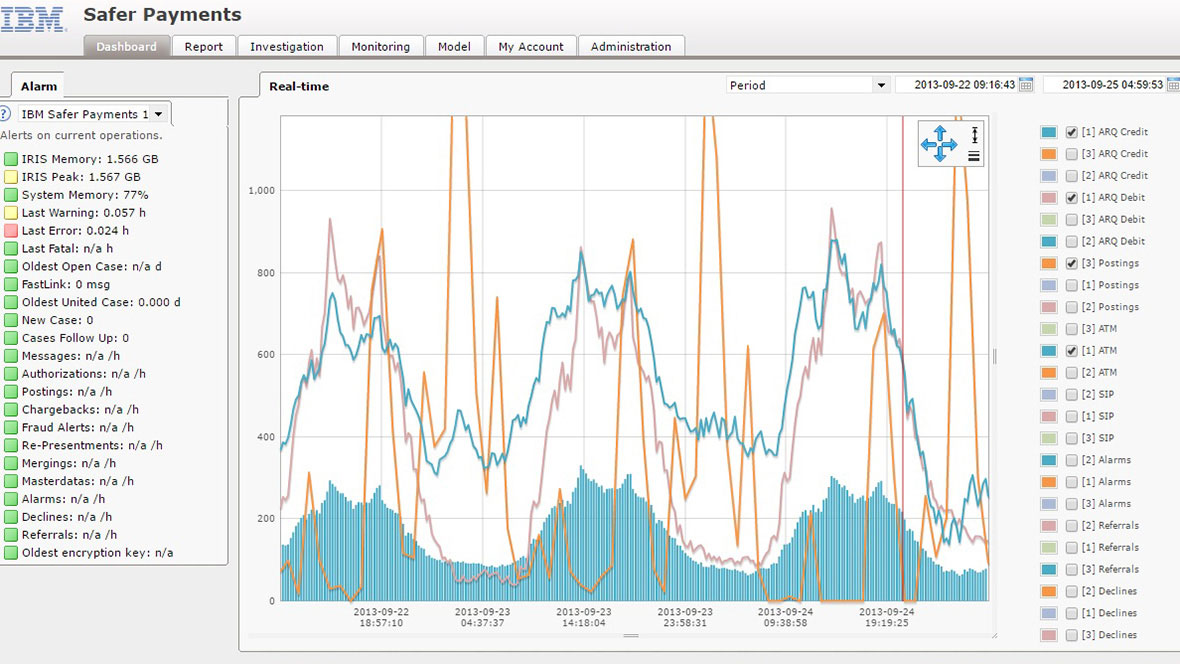
Task: Click the red Last Error status indicator
Action: click(x=11, y=231)
